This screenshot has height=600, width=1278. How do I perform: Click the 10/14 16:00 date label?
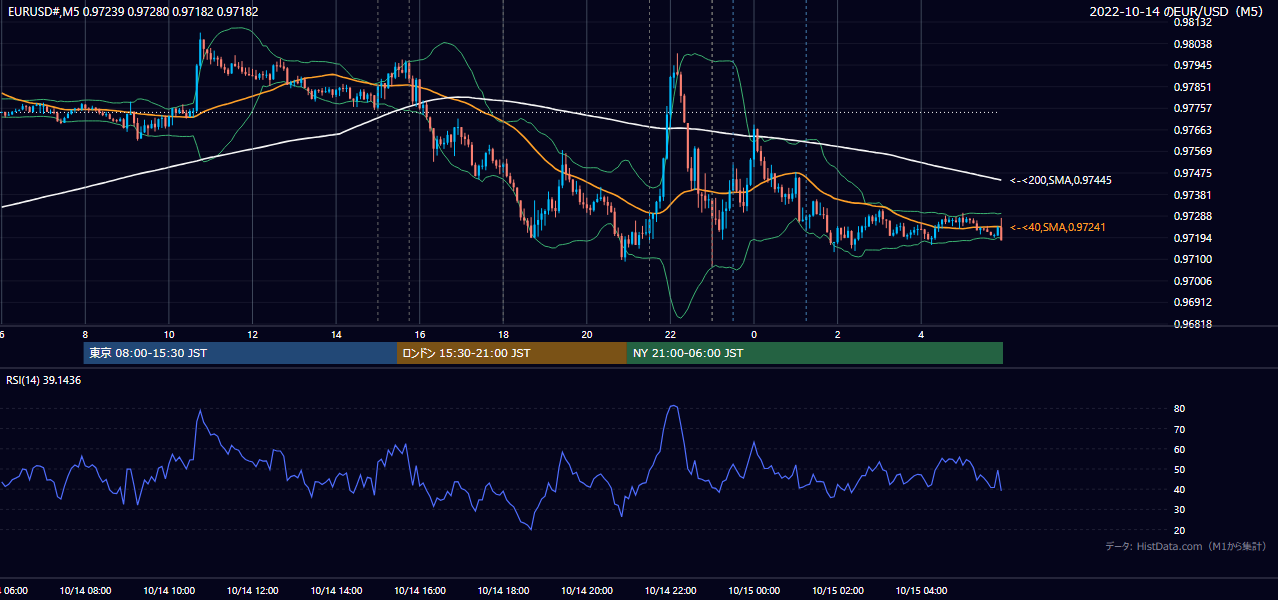420,591
